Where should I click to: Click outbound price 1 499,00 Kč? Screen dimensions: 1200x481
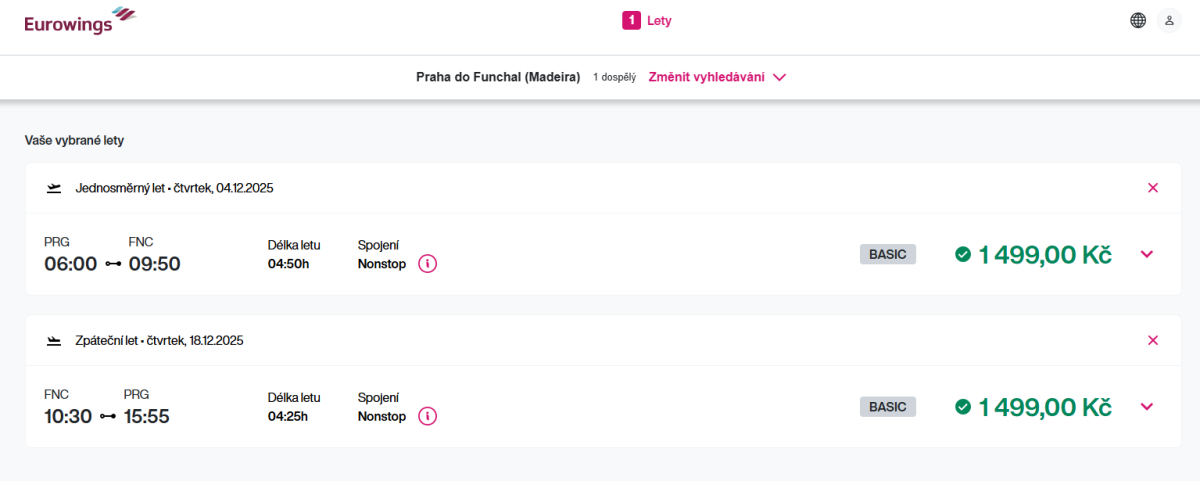1044,255
